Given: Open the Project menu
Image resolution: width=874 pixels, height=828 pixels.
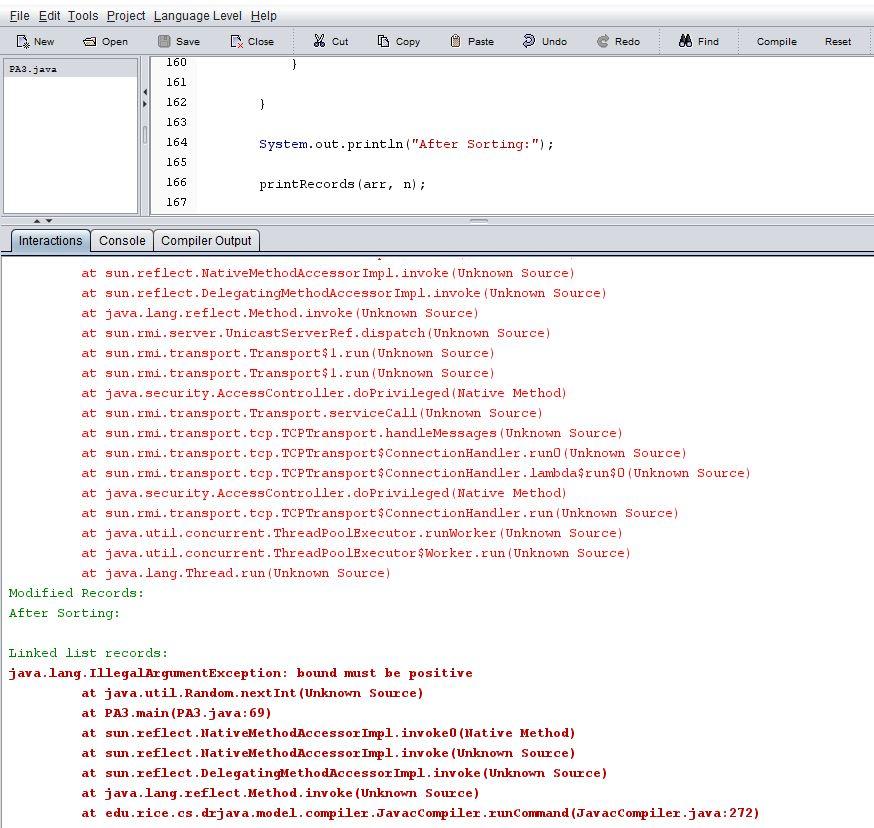Looking at the screenshot, I should pos(126,16).
